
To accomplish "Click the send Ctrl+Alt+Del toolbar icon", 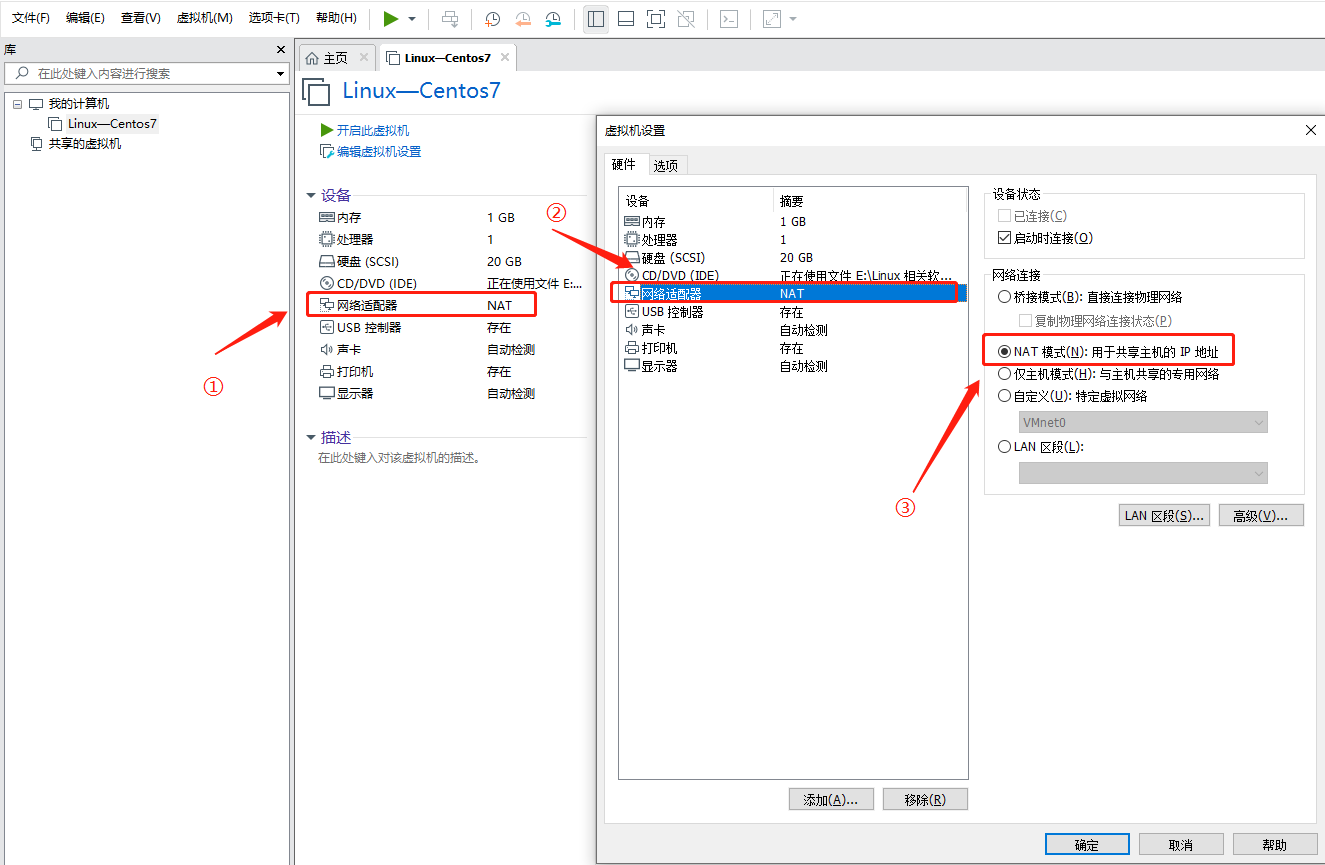I will (451, 19).
